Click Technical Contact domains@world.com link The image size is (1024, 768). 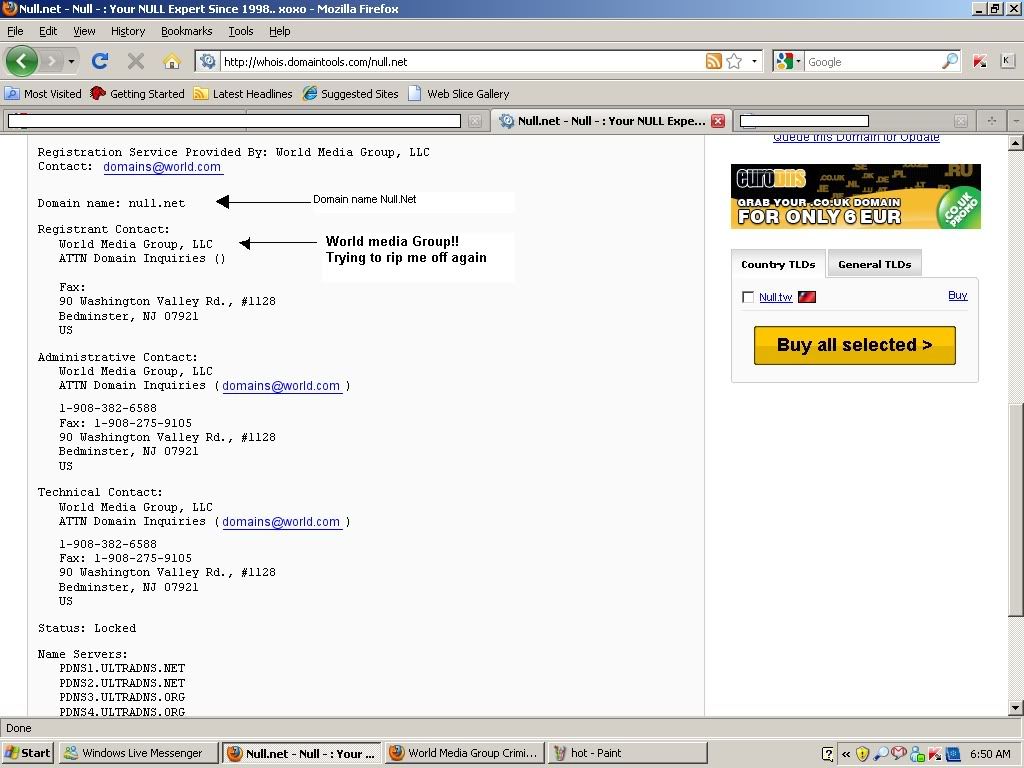(x=281, y=522)
